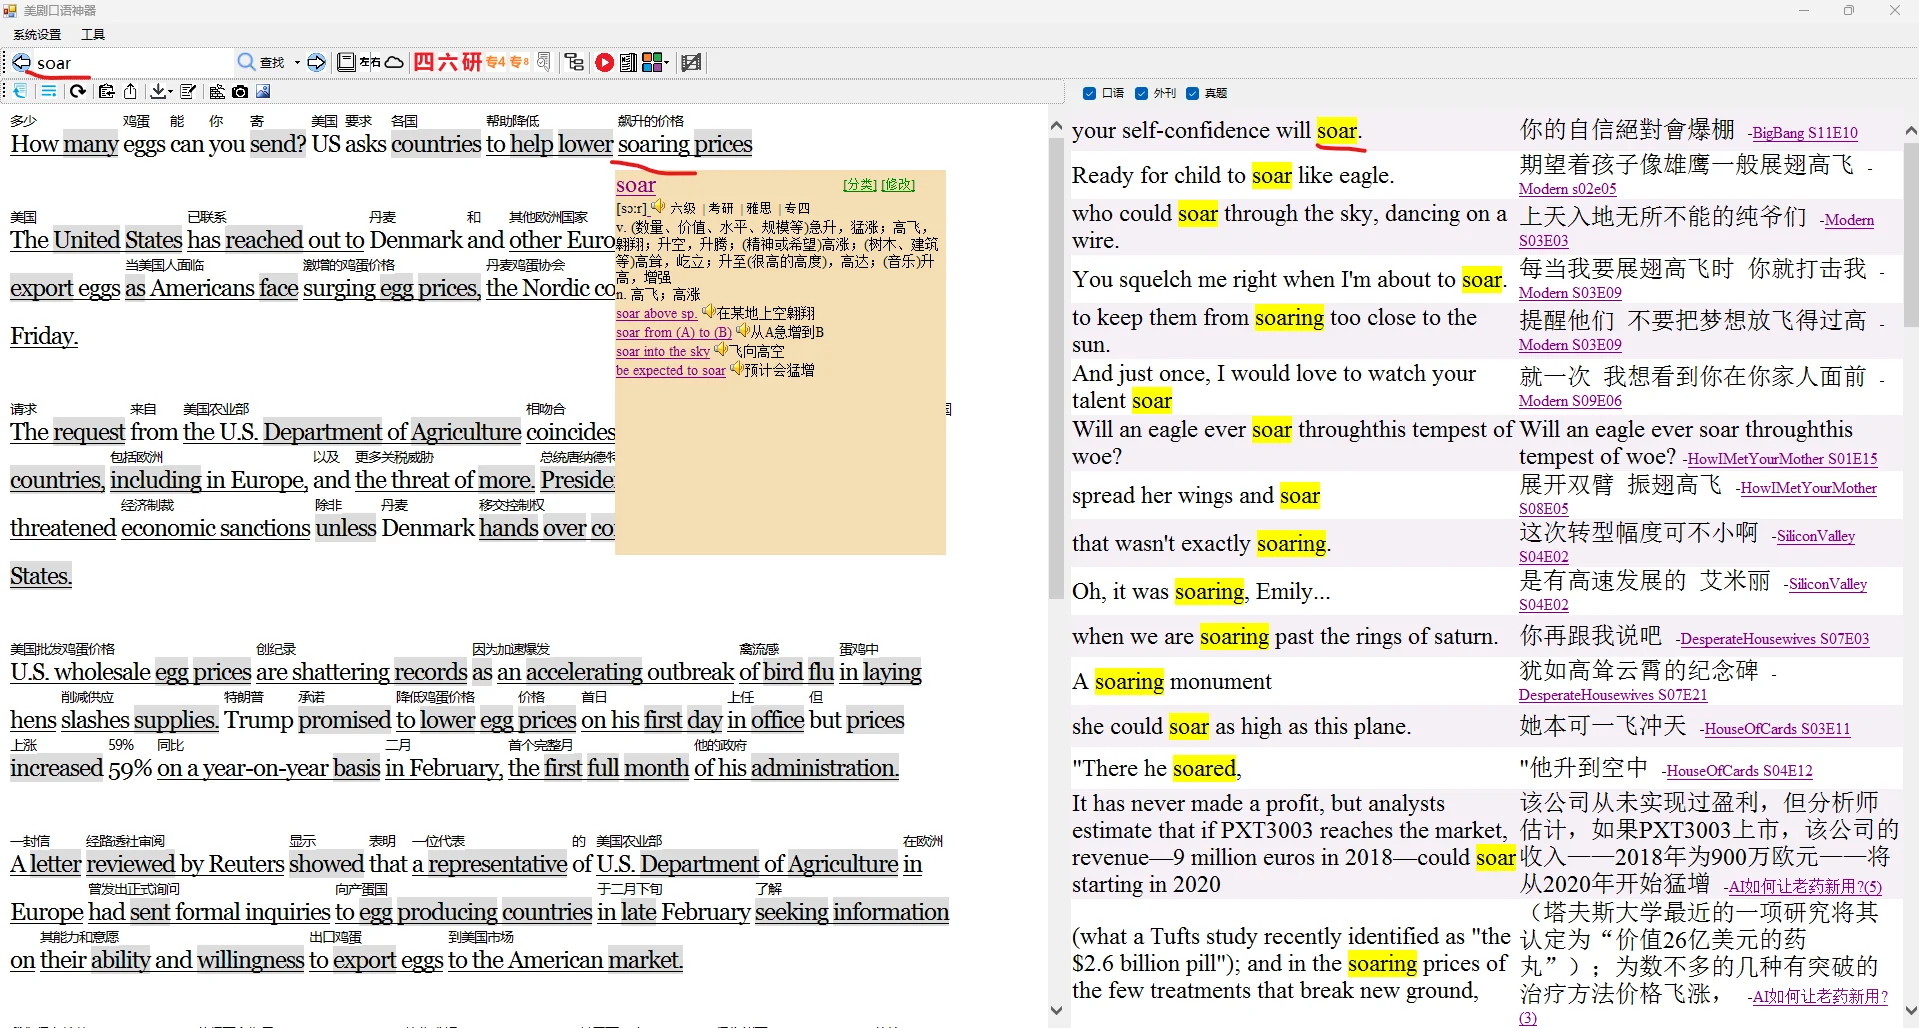Screen dimensions: 1919x1028
Task: Open the Modern s02e05 source link
Action: coord(1567,189)
